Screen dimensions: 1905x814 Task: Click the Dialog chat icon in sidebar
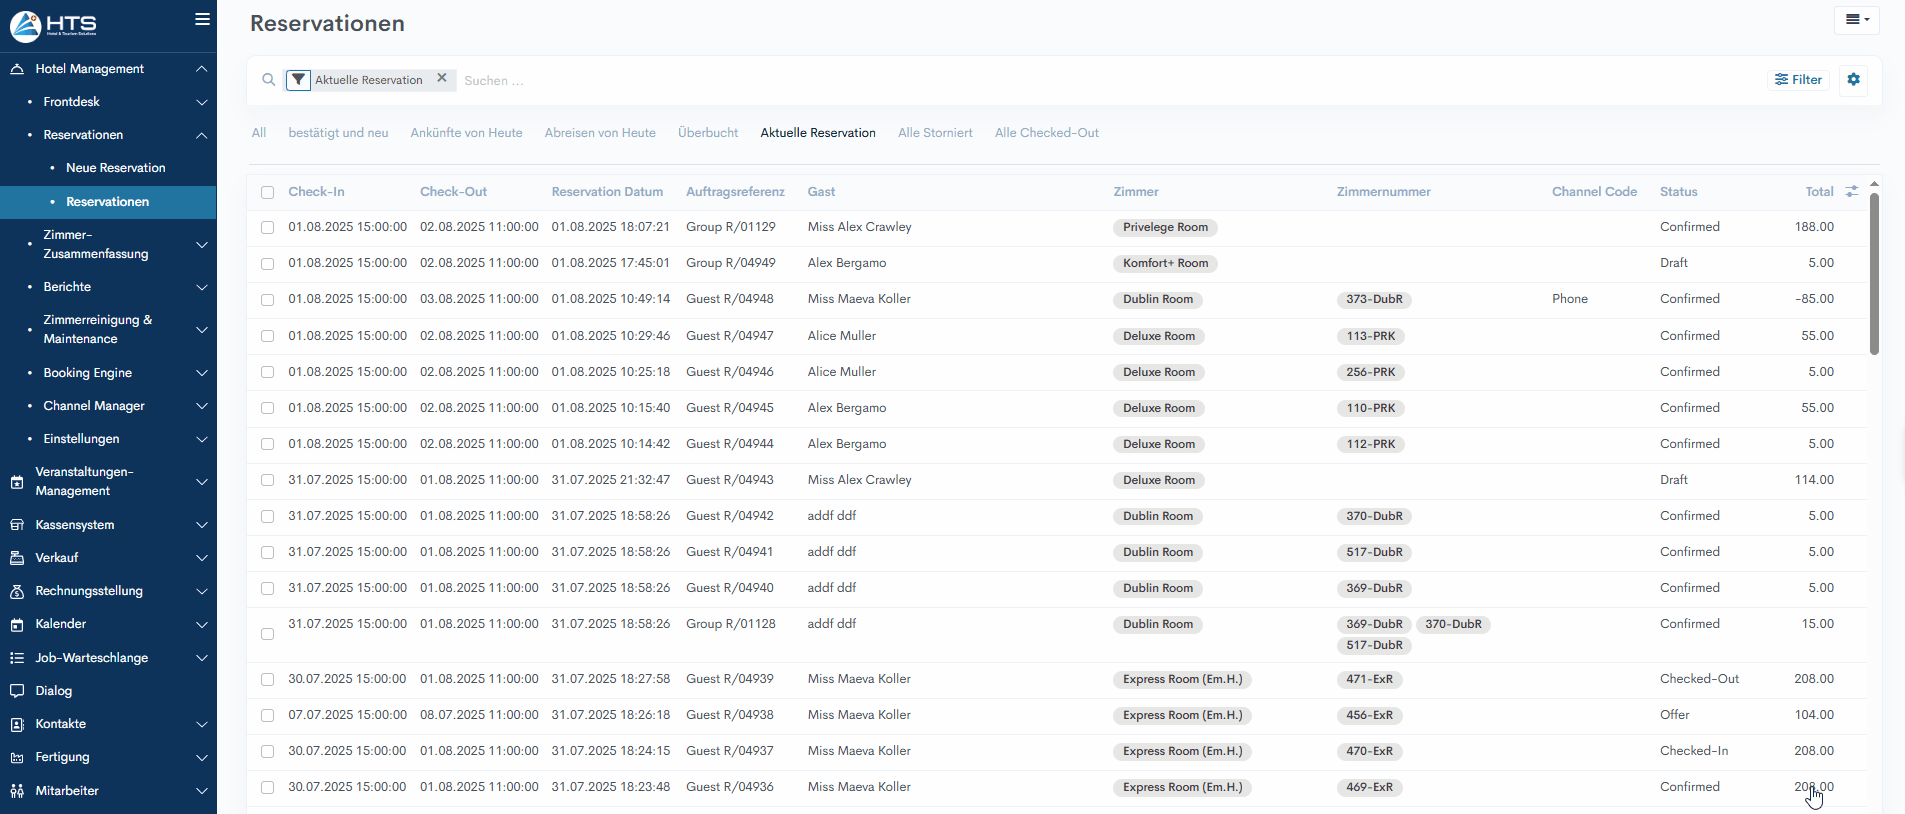tap(17, 691)
